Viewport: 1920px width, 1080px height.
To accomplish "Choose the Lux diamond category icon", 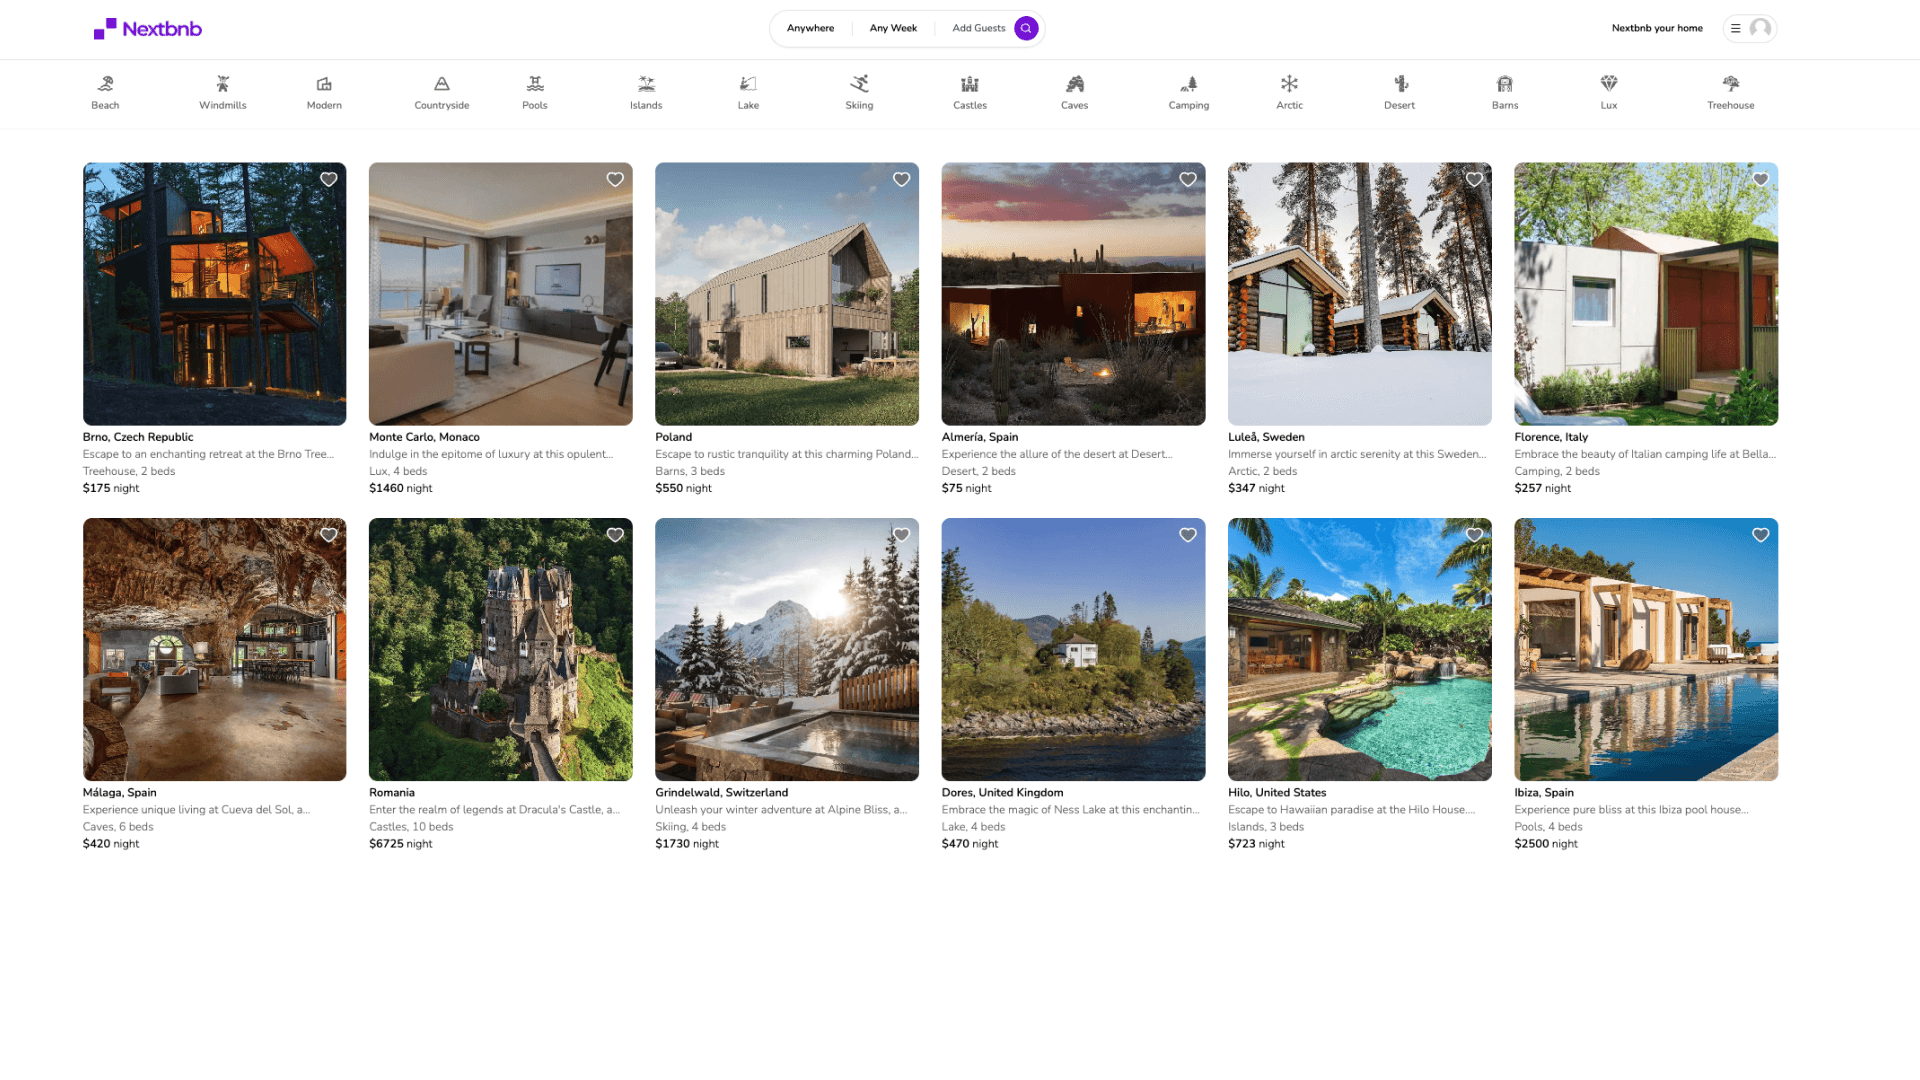I will coord(1608,84).
